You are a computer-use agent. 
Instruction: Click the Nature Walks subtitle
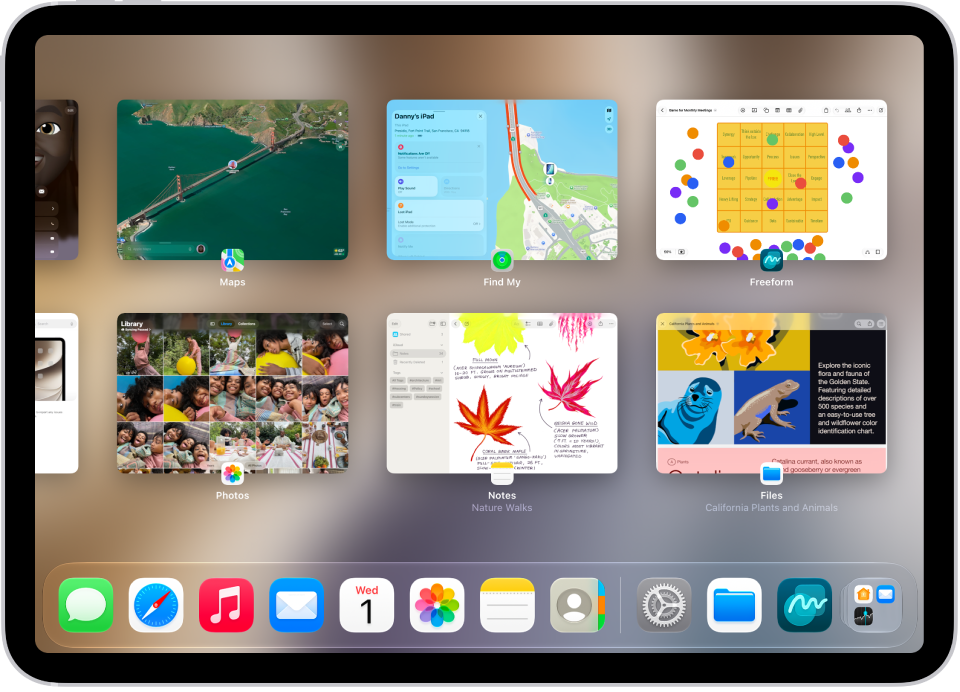click(x=502, y=508)
